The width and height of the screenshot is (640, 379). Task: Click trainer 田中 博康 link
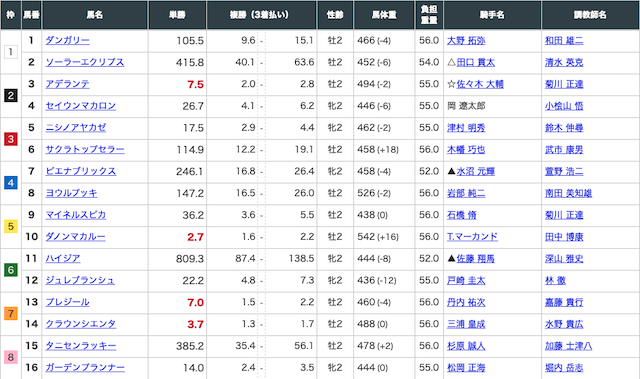coord(564,237)
